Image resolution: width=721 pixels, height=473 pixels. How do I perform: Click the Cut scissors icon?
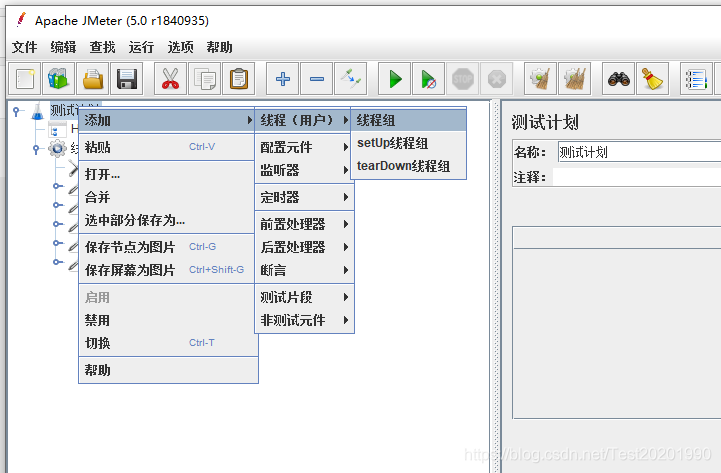tap(170, 79)
